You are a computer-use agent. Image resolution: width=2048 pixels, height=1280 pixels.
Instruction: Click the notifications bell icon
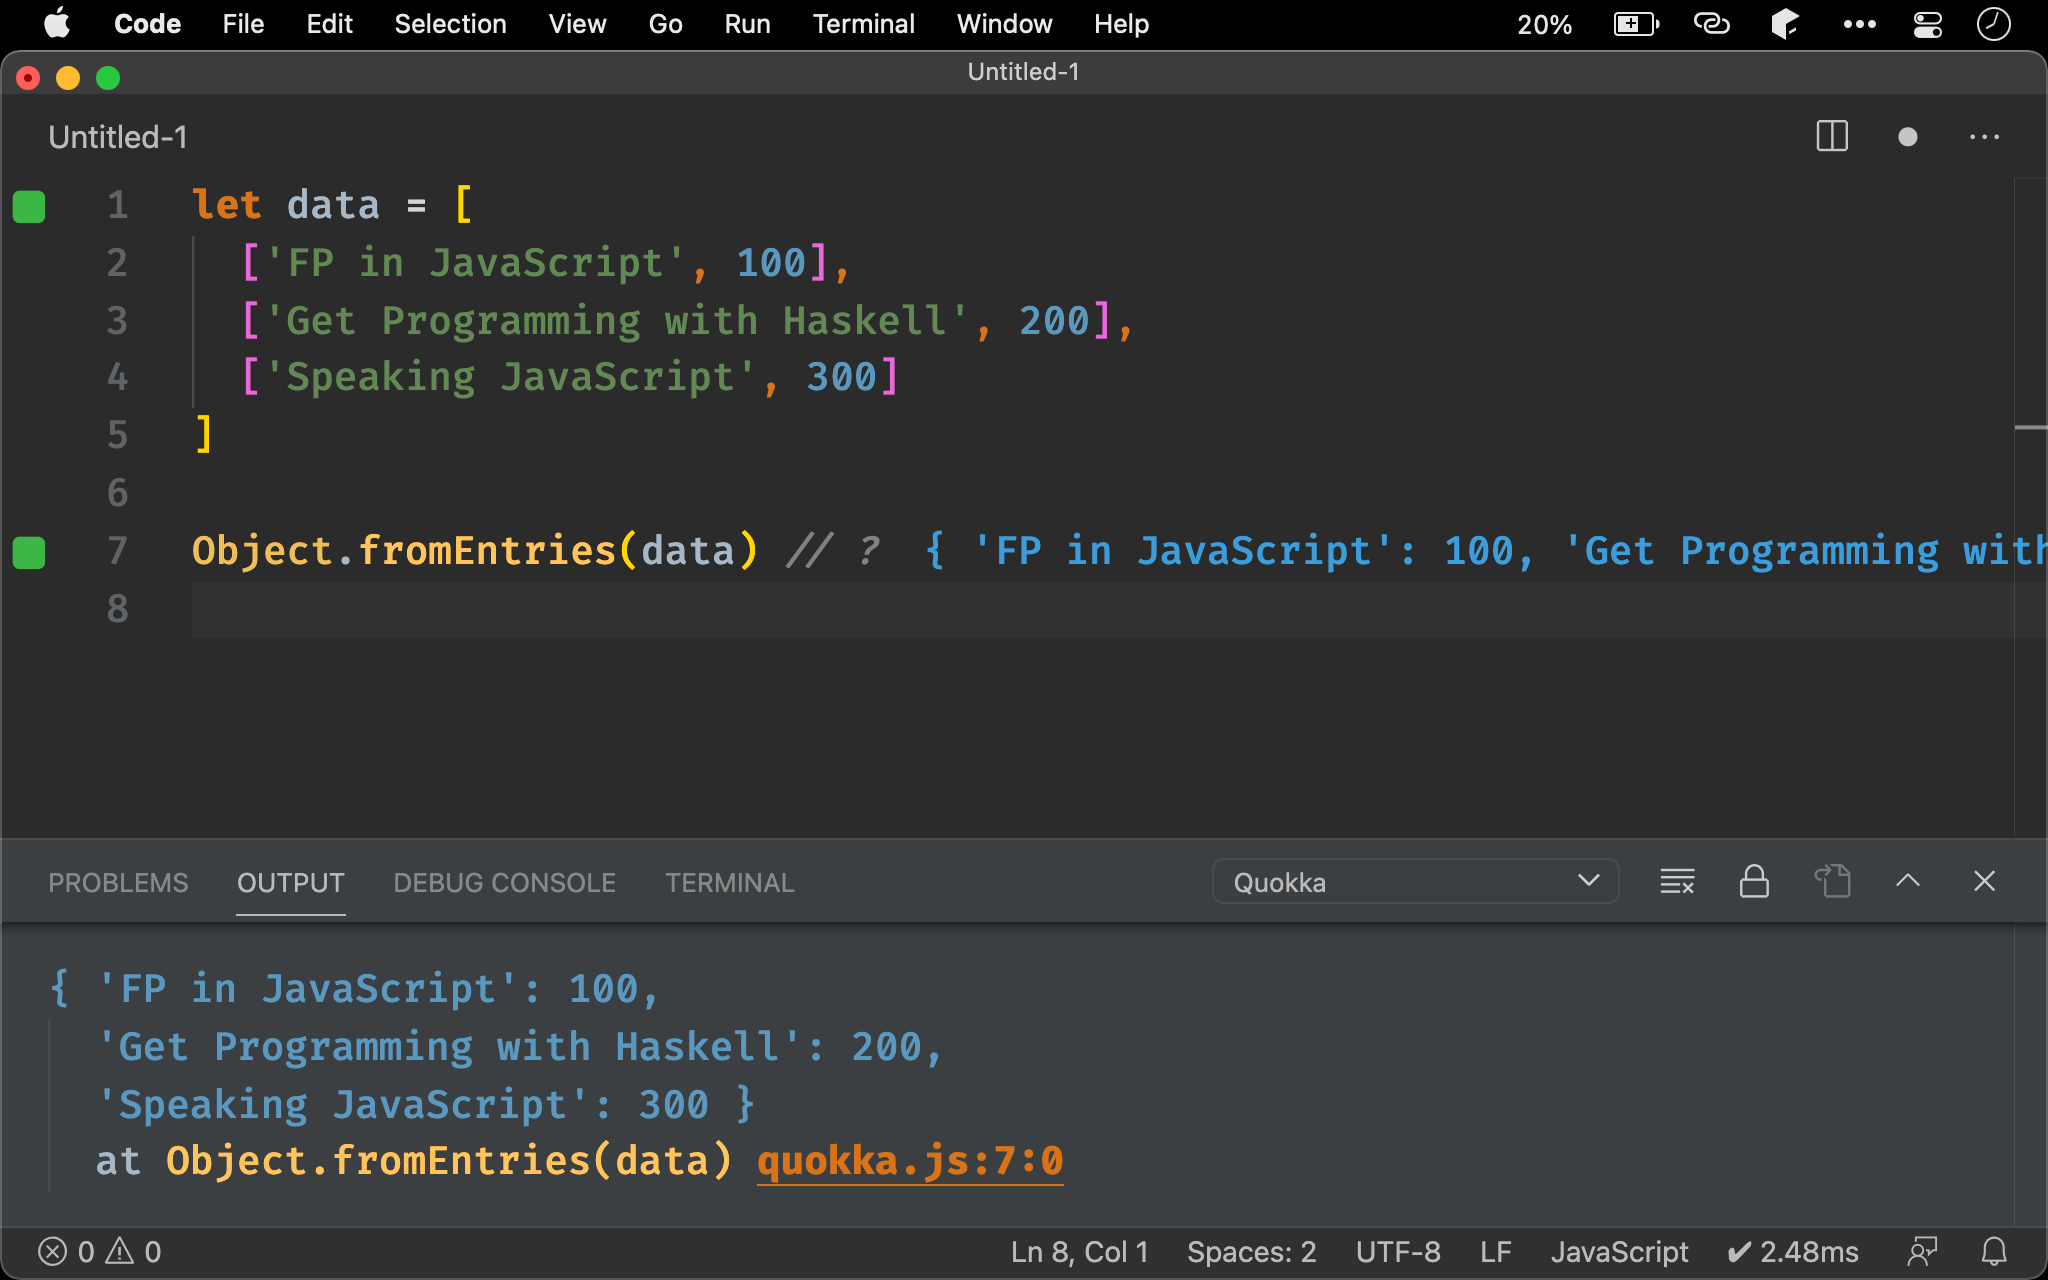click(1994, 1251)
